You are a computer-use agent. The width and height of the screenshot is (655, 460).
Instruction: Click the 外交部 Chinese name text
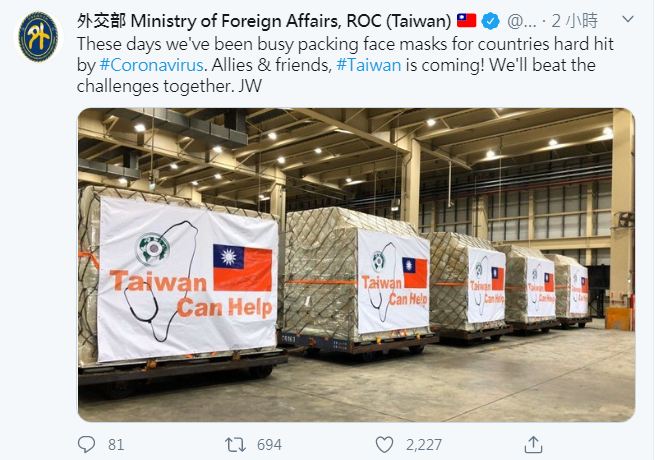(x=101, y=21)
